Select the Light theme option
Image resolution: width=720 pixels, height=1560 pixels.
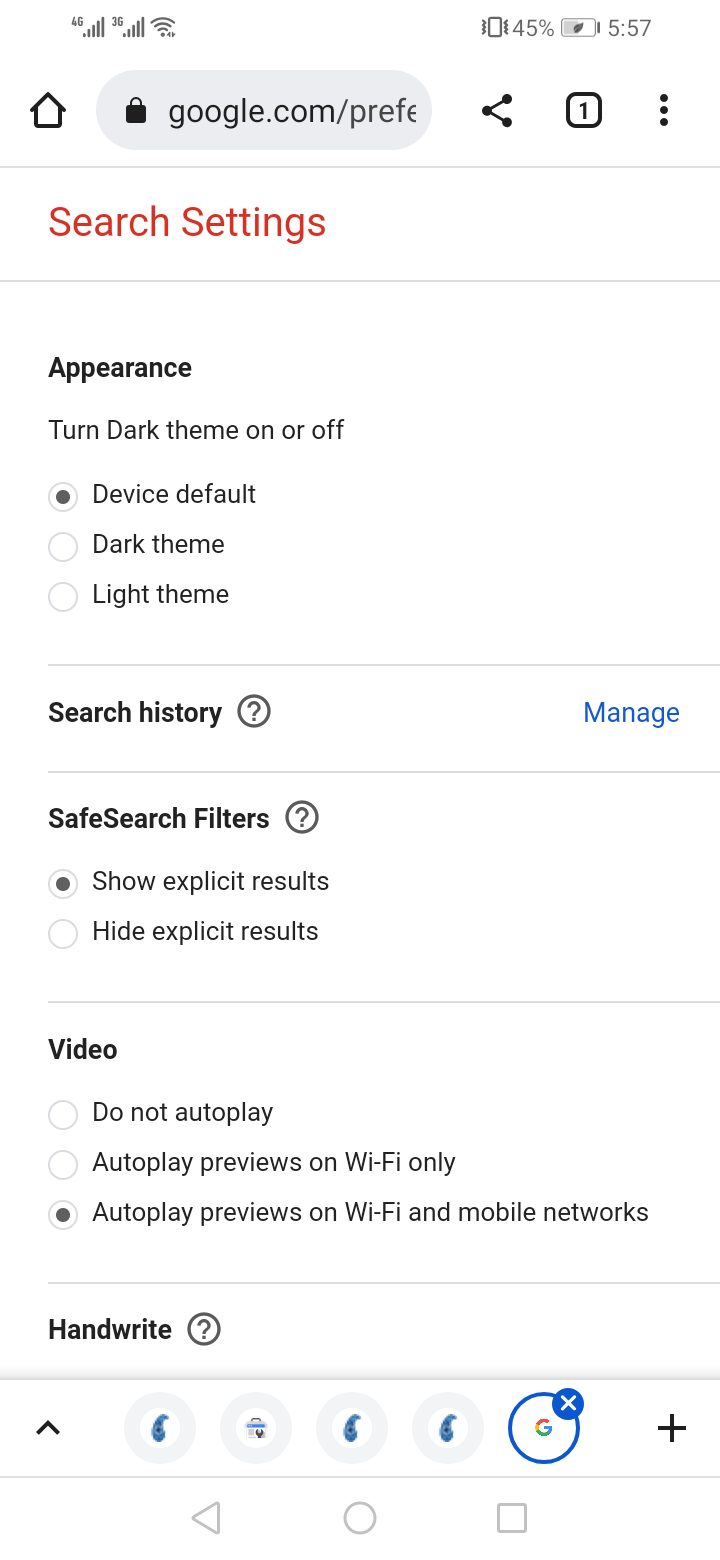point(63,596)
